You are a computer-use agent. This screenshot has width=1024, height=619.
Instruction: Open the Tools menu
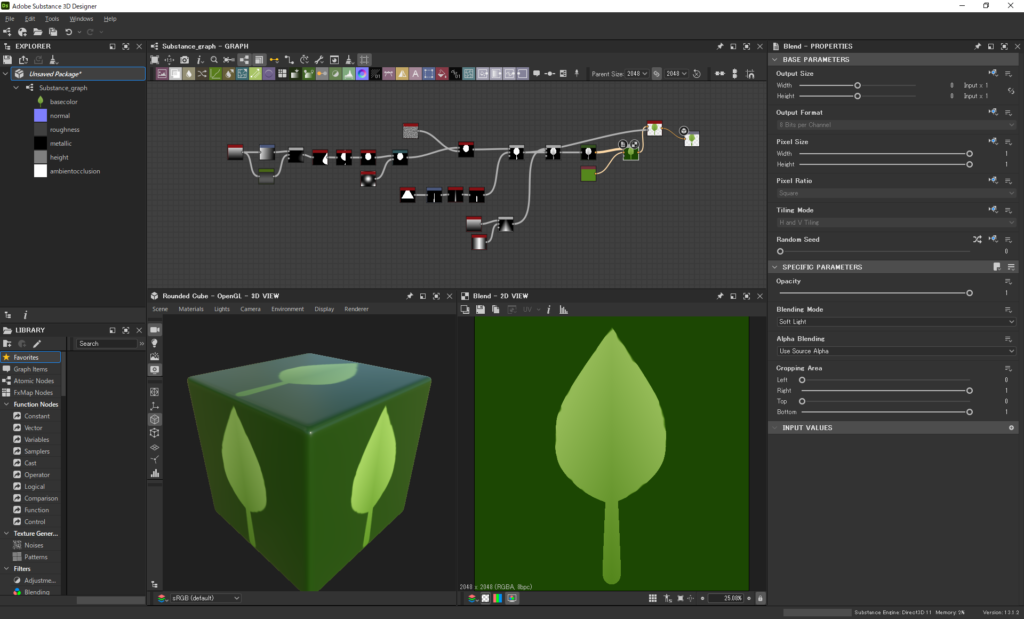52,19
